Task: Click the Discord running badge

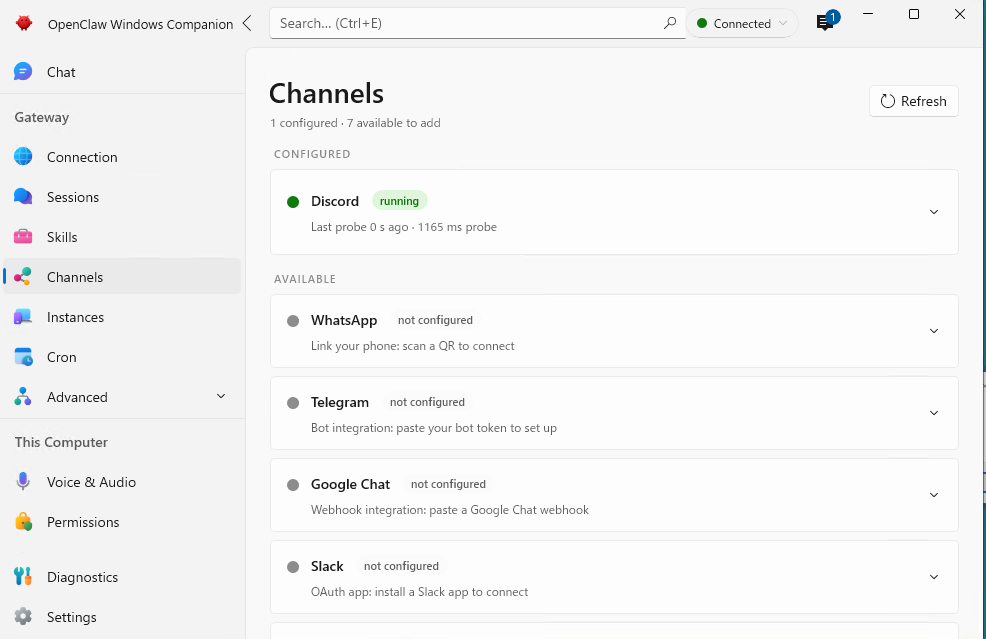Action: (x=399, y=201)
